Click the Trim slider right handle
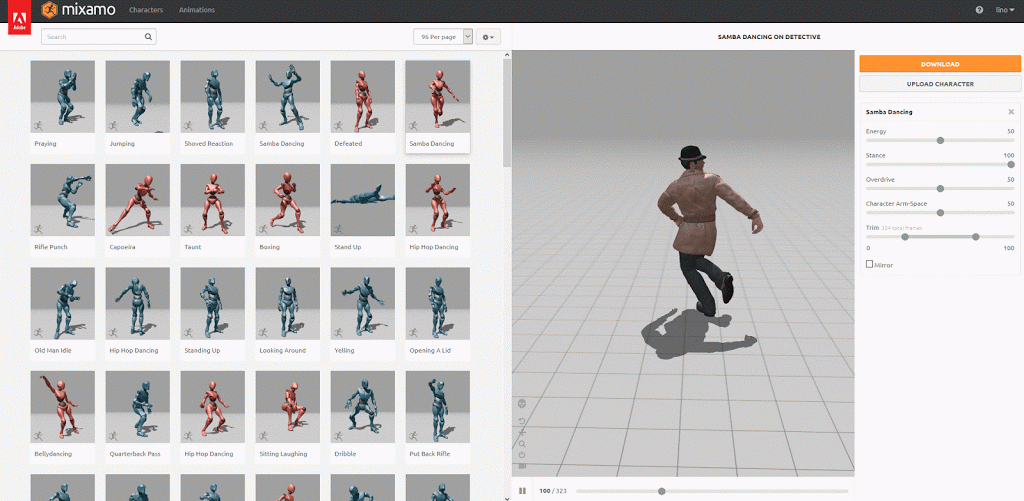 point(976,236)
